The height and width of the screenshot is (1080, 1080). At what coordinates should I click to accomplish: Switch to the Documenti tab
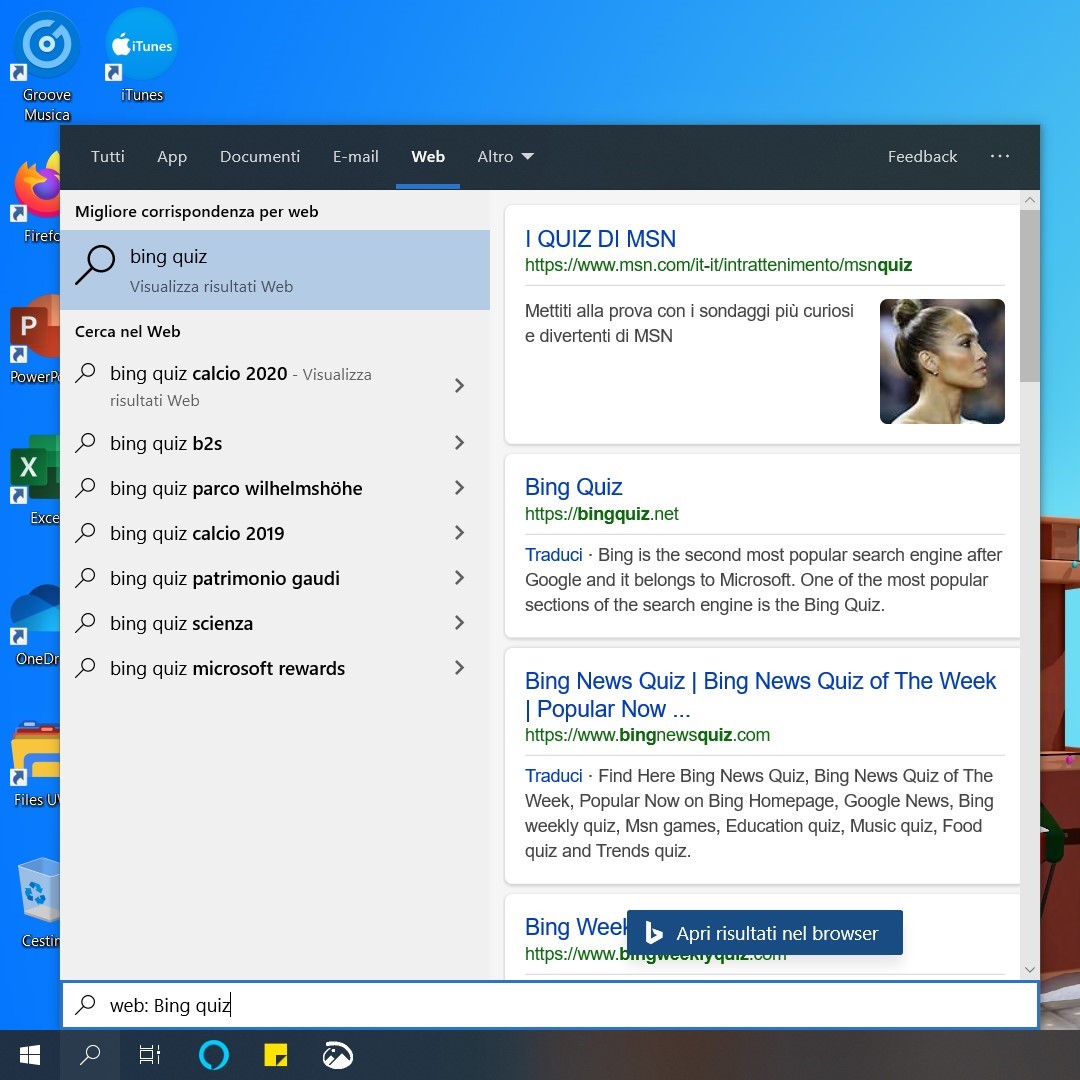260,156
